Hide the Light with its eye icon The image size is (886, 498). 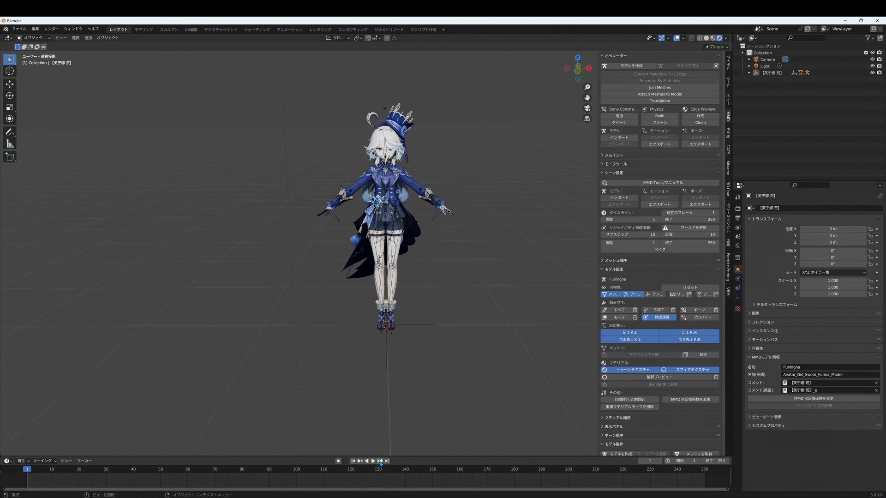(x=872, y=66)
